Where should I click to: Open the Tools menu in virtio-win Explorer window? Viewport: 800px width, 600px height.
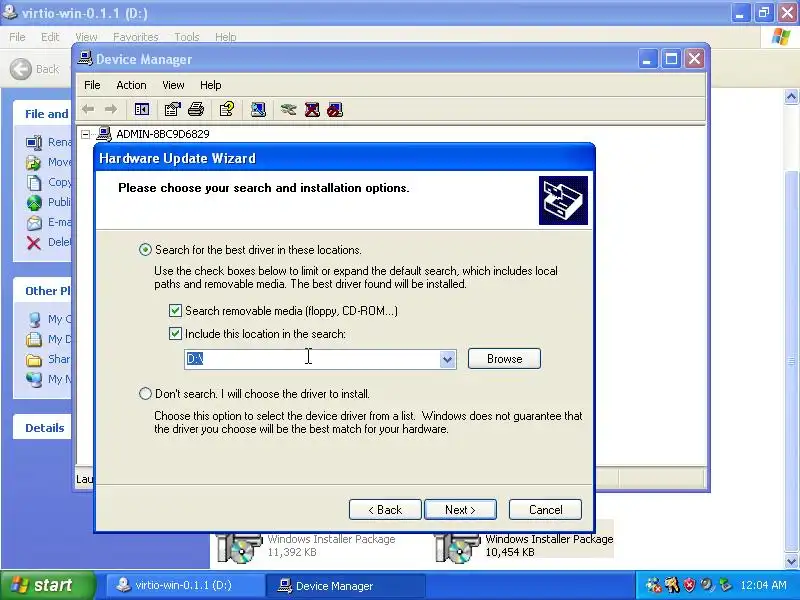[186, 37]
